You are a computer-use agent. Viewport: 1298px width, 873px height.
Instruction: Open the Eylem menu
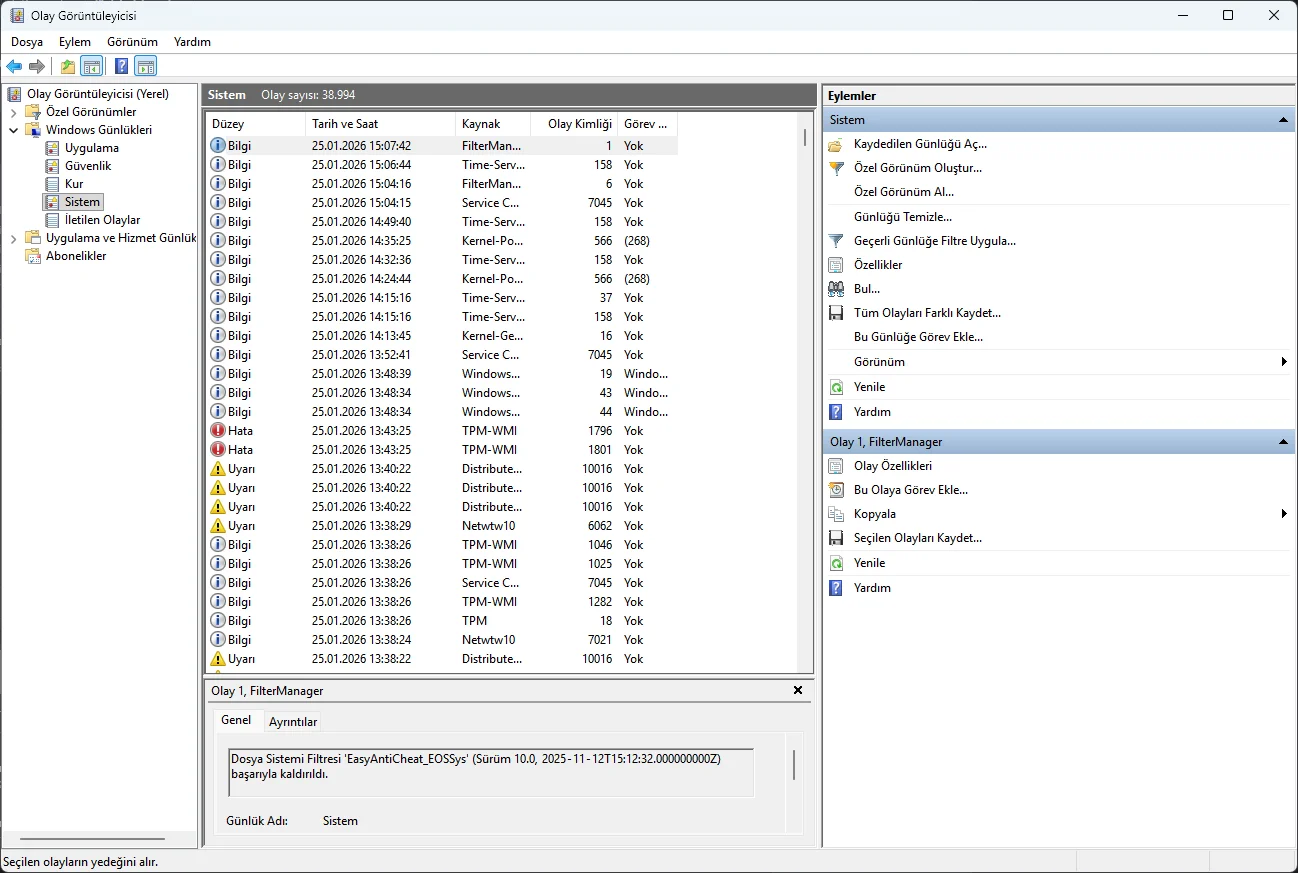(74, 42)
